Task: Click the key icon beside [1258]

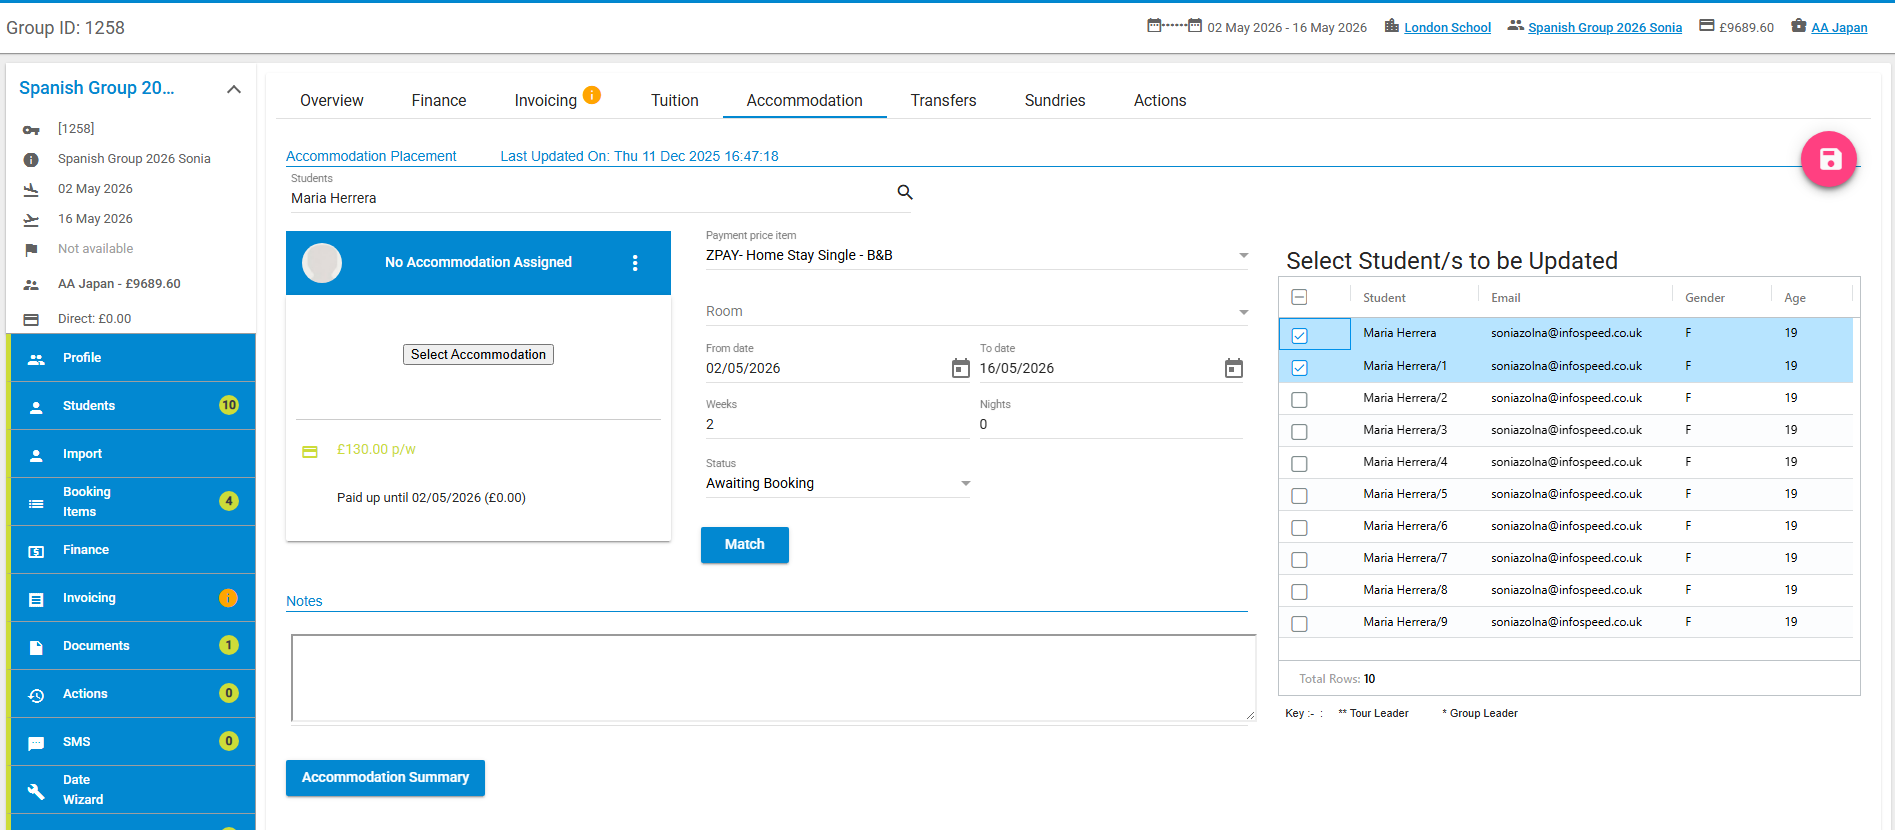Action: pyautogui.click(x=31, y=130)
